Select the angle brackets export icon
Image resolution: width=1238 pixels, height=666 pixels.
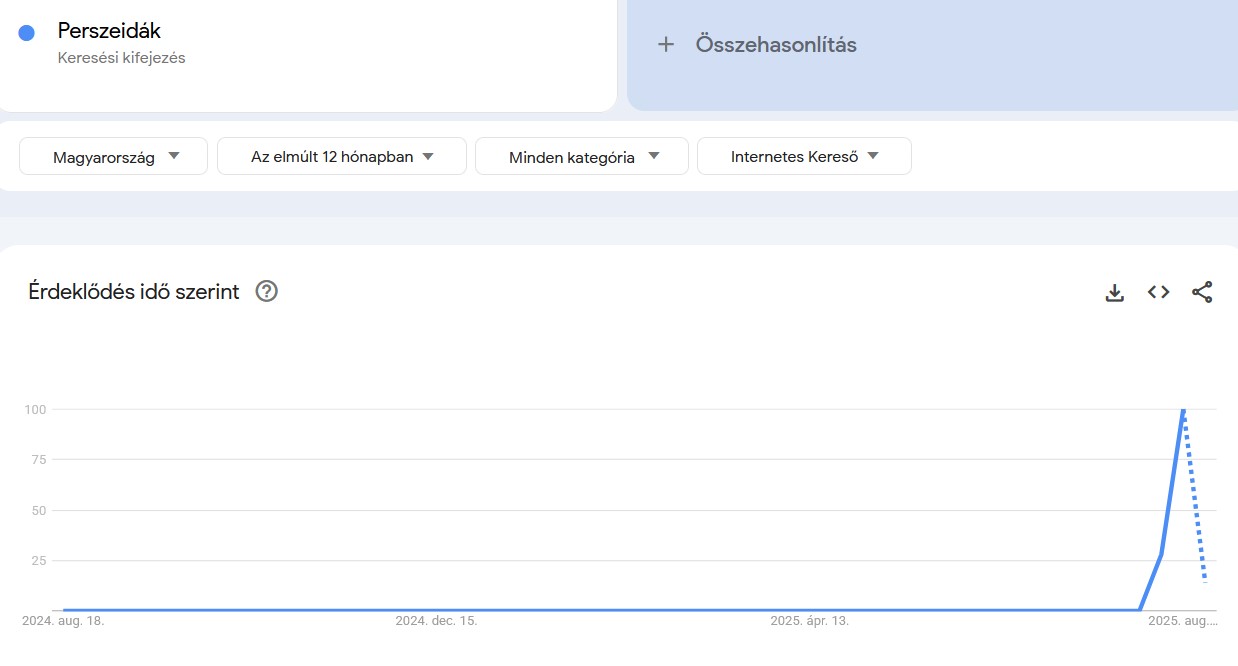[1158, 292]
